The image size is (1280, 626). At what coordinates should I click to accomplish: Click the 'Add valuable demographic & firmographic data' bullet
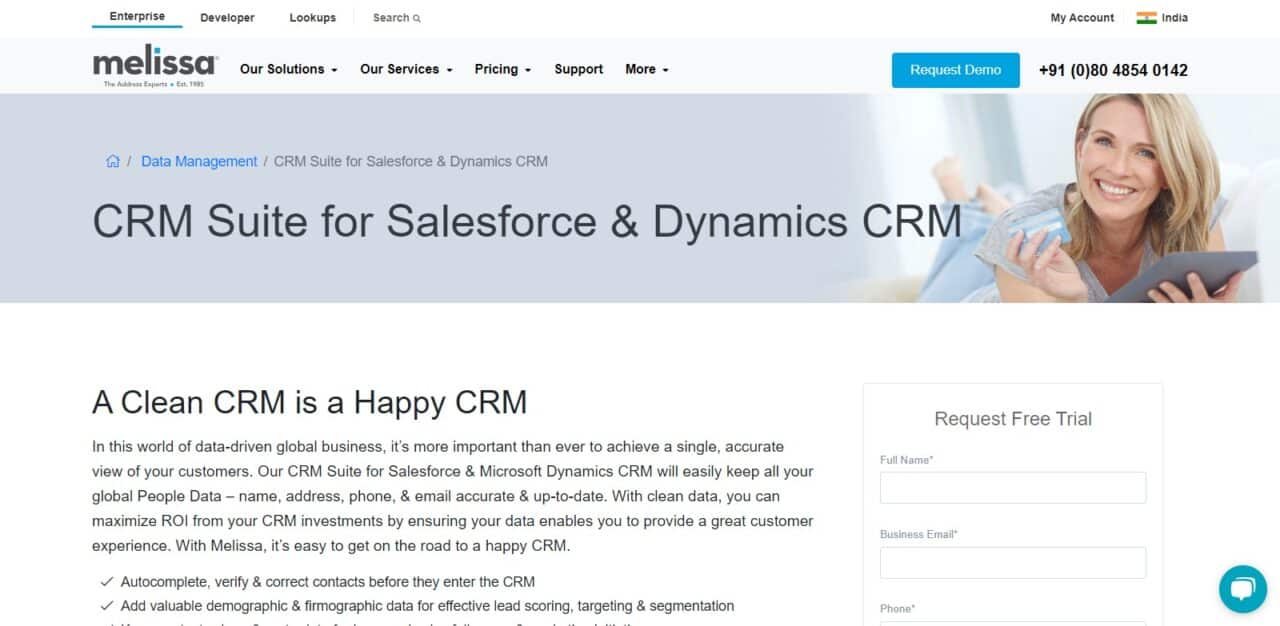(x=427, y=606)
